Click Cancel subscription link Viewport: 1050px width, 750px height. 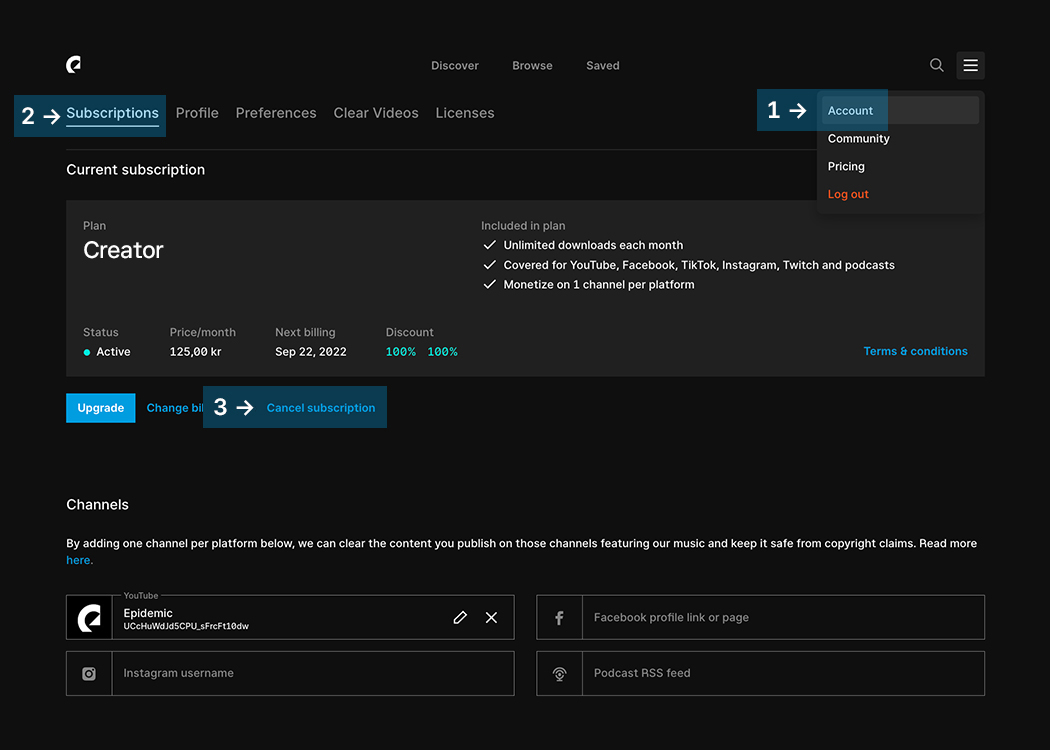click(x=321, y=408)
